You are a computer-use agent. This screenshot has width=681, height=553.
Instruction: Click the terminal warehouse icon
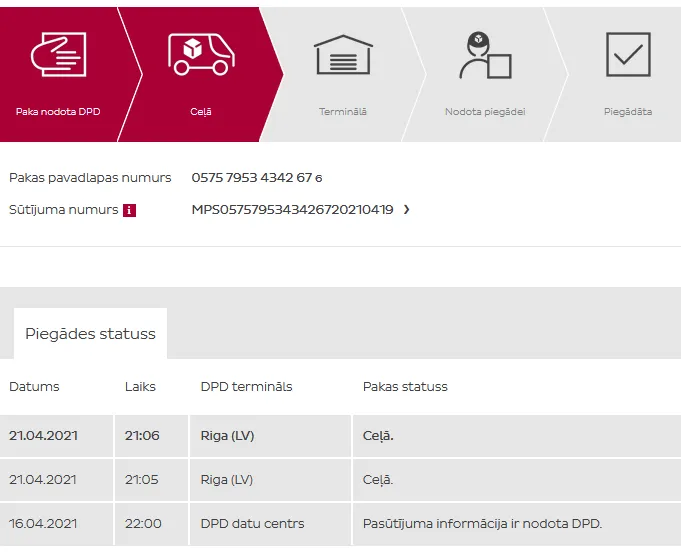343,54
